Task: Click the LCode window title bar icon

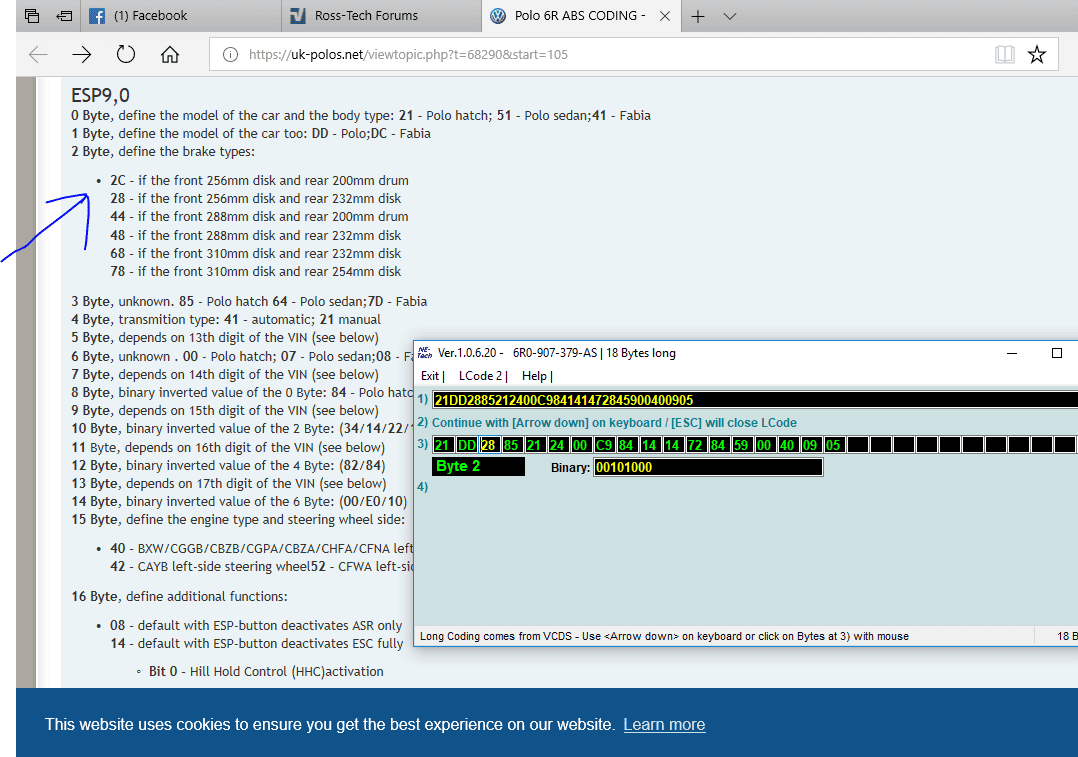Action: click(425, 353)
